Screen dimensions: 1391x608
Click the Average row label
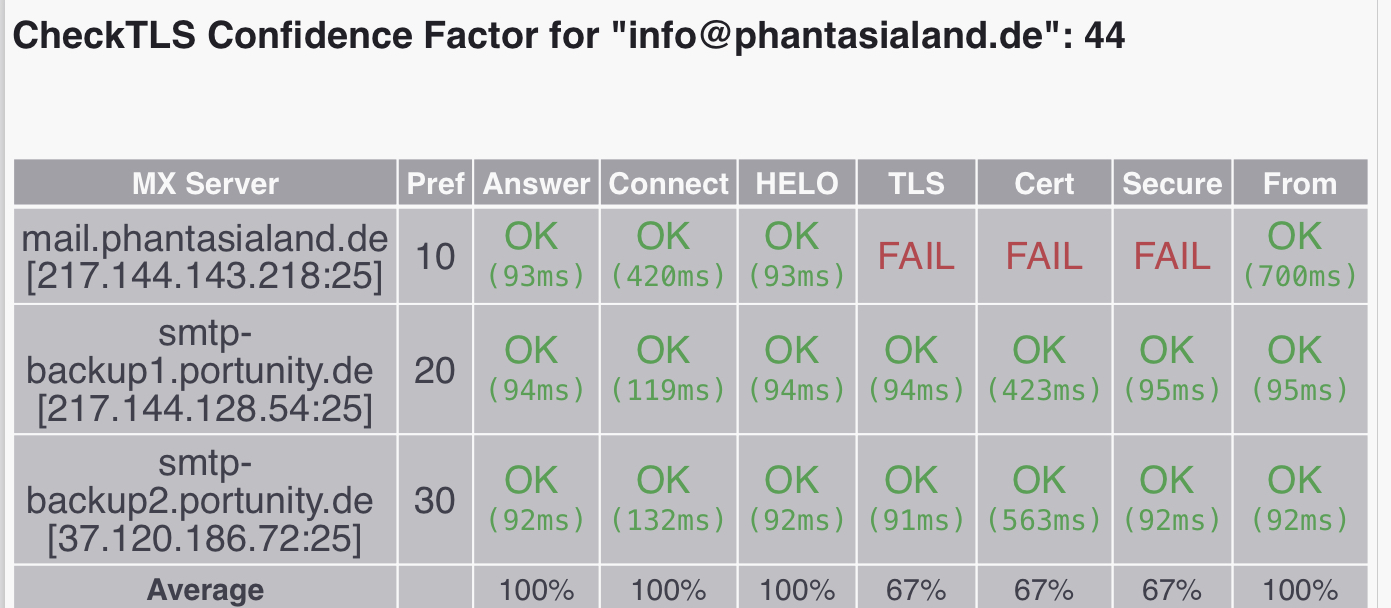[x=205, y=590]
